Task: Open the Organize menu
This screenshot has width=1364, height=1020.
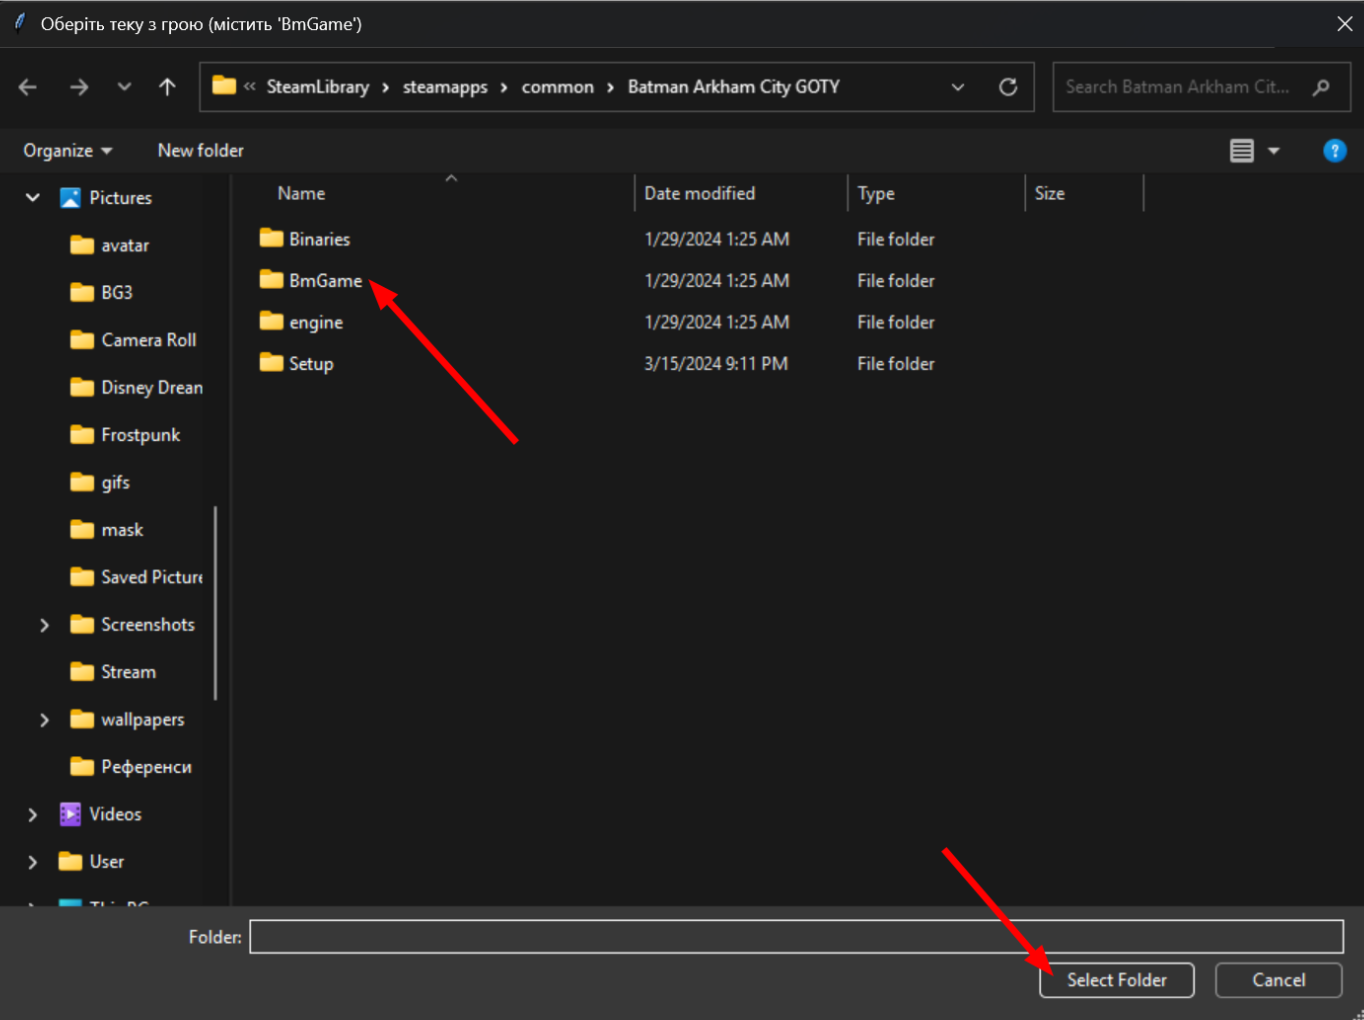Action: (68, 151)
